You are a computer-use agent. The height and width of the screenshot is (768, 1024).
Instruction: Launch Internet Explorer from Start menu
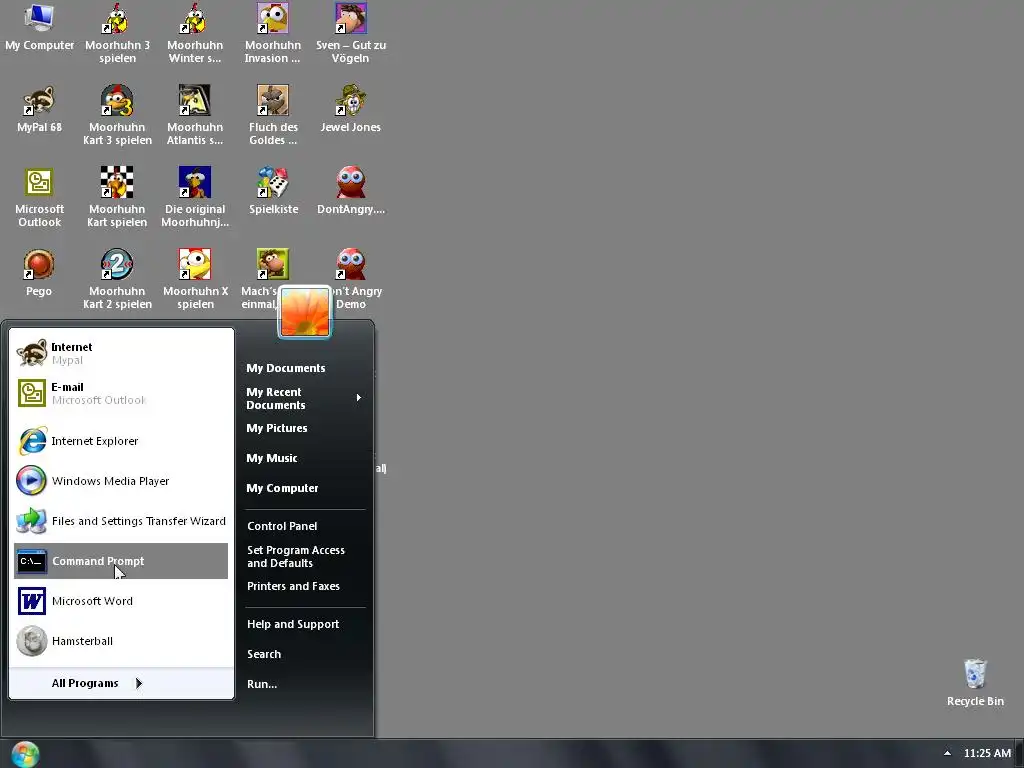(121, 441)
